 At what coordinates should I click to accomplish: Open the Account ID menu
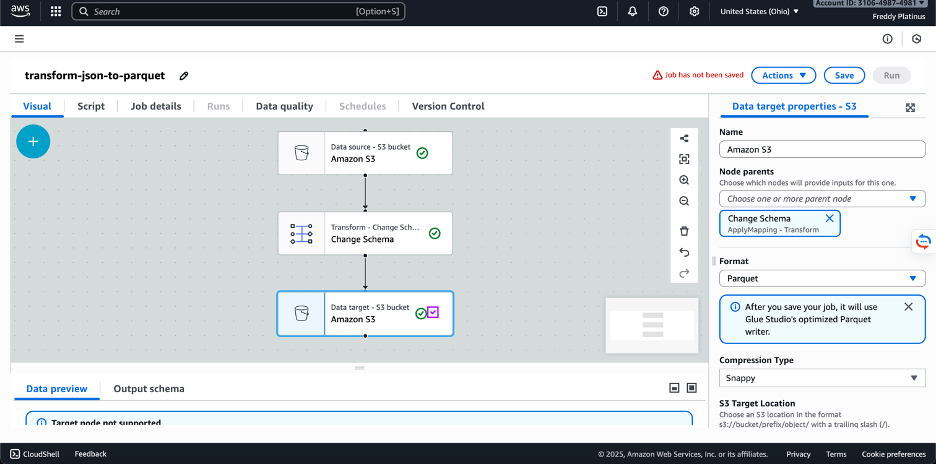point(871,4)
